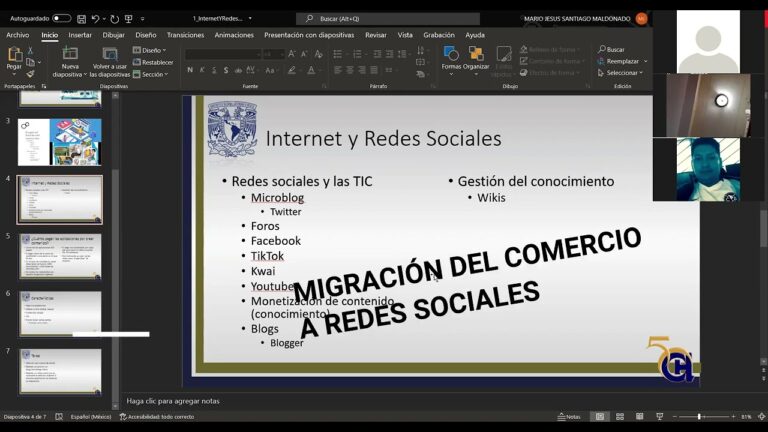768x432 pixels.
Task: Open the Seleccionar dropdown
Action: coord(620,73)
